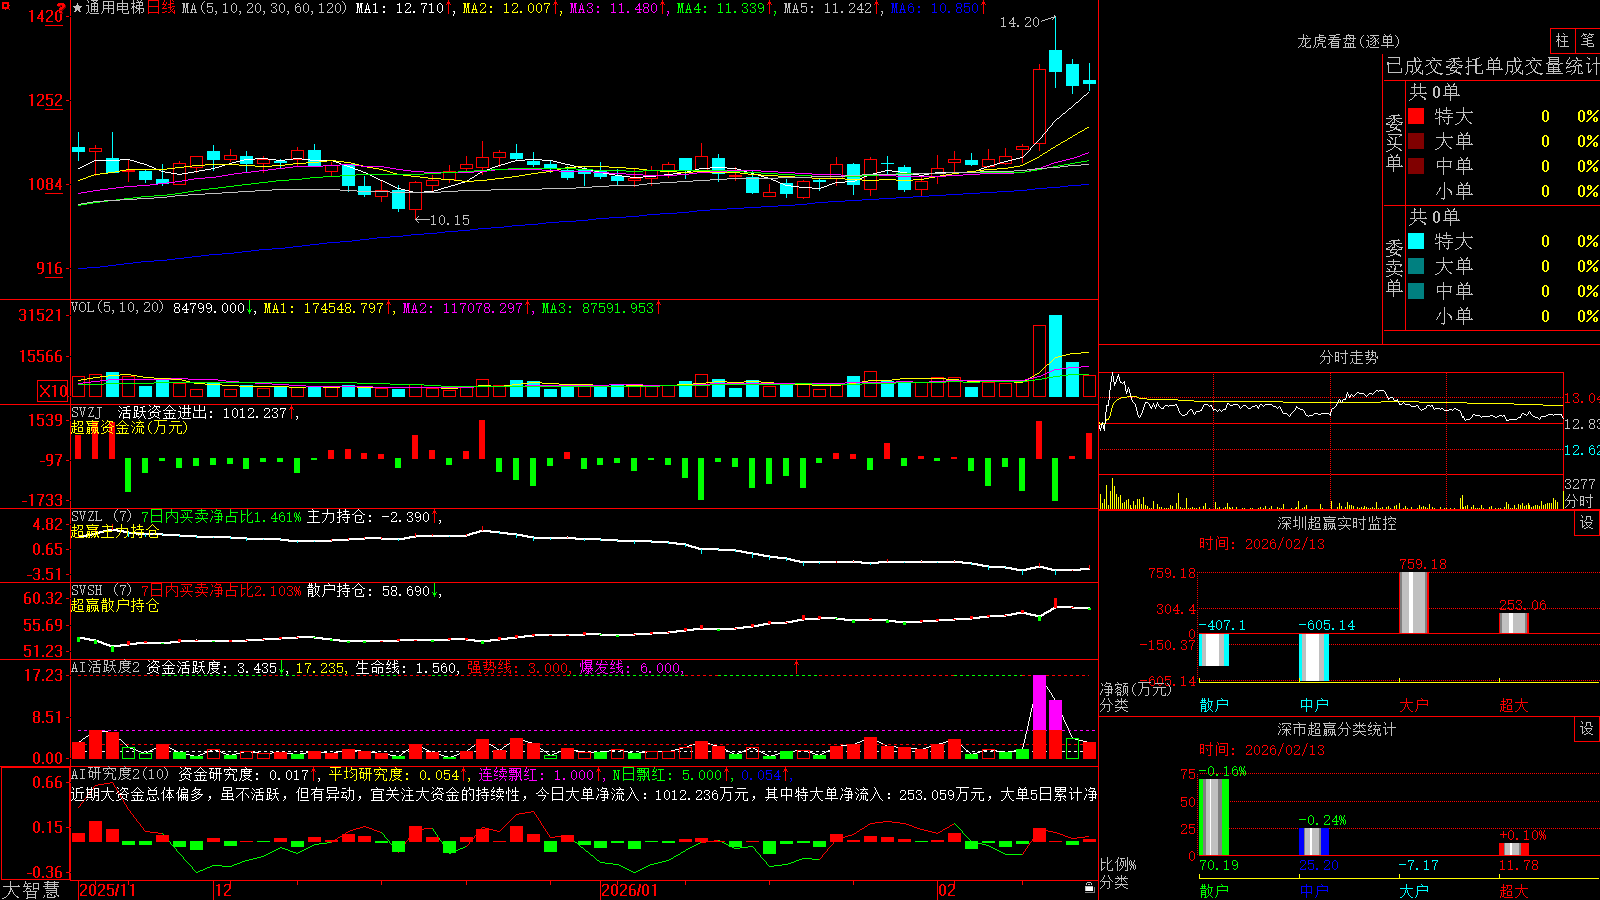Click the 12 month marker on timeline
The image size is (1600, 900).
tap(223, 890)
